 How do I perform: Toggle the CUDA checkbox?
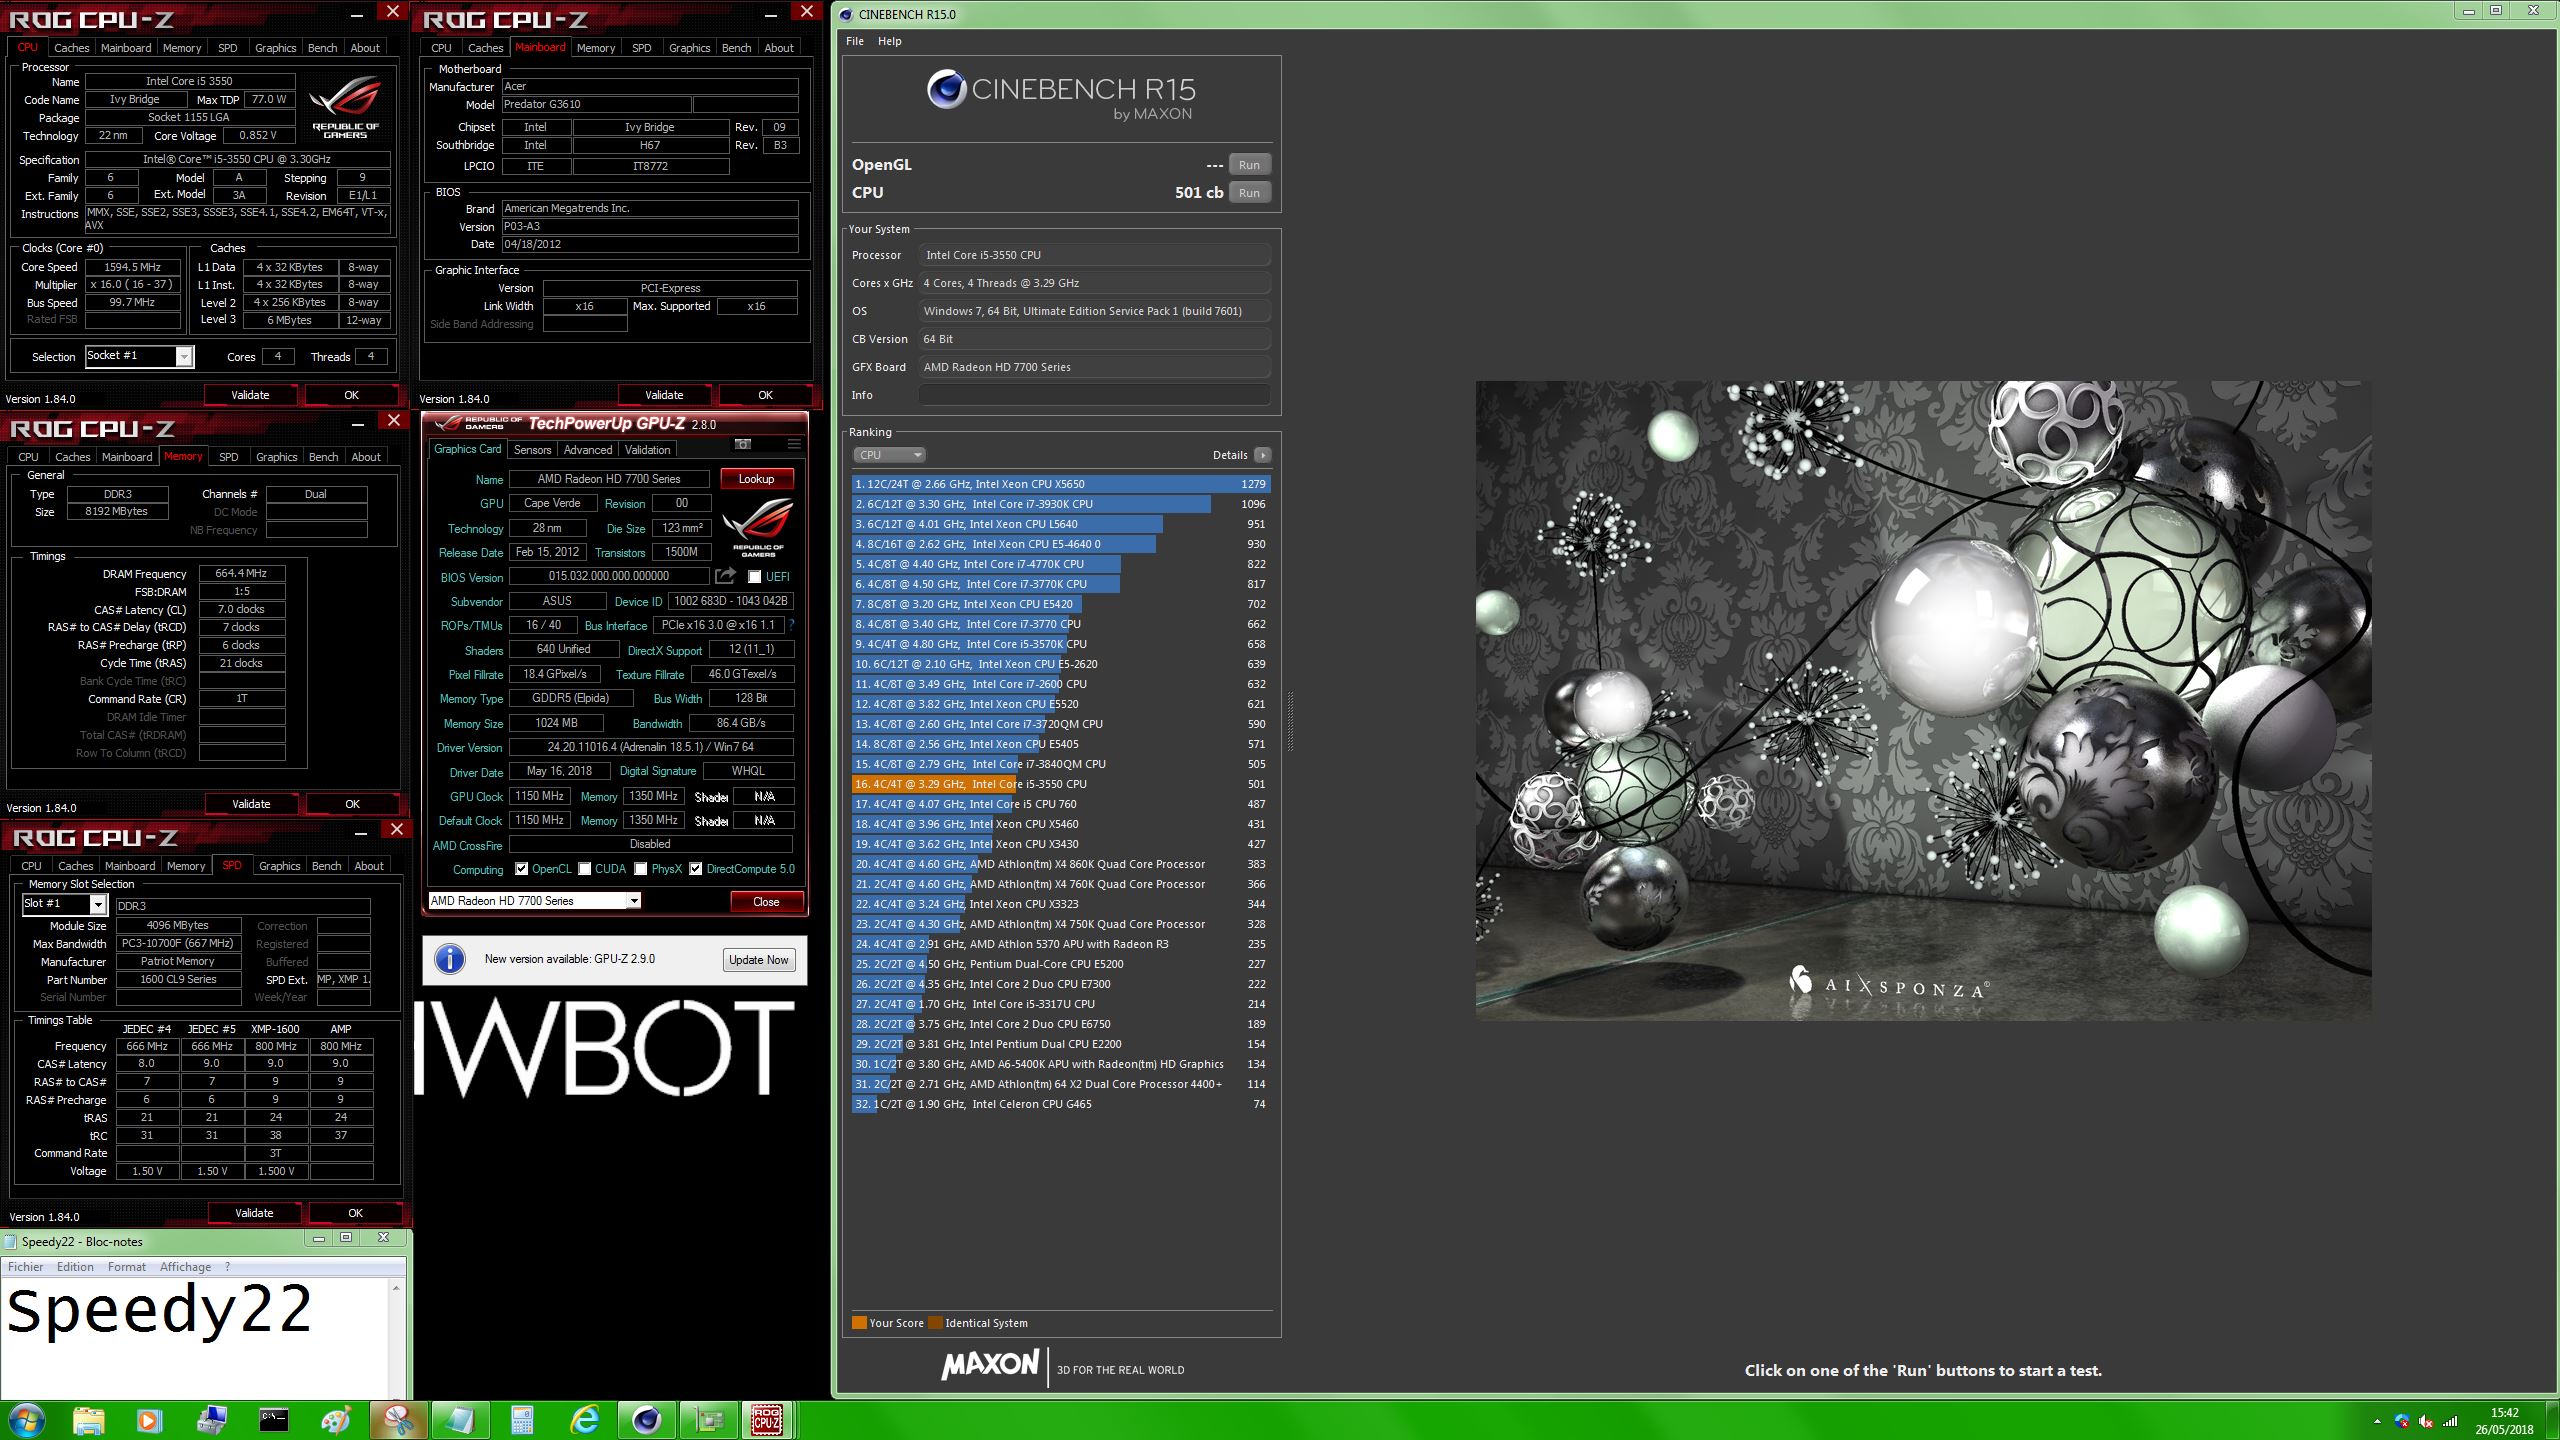tap(584, 869)
